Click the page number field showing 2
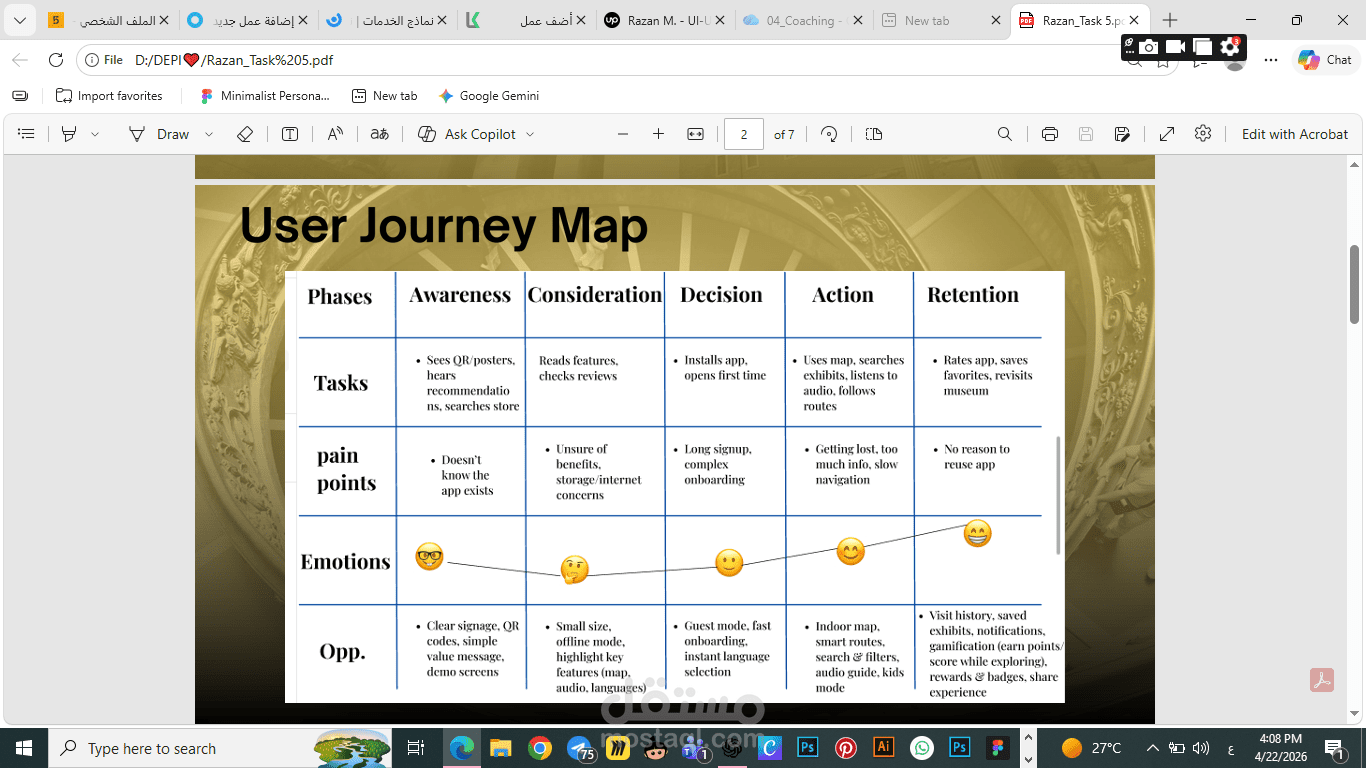 click(x=744, y=134)
